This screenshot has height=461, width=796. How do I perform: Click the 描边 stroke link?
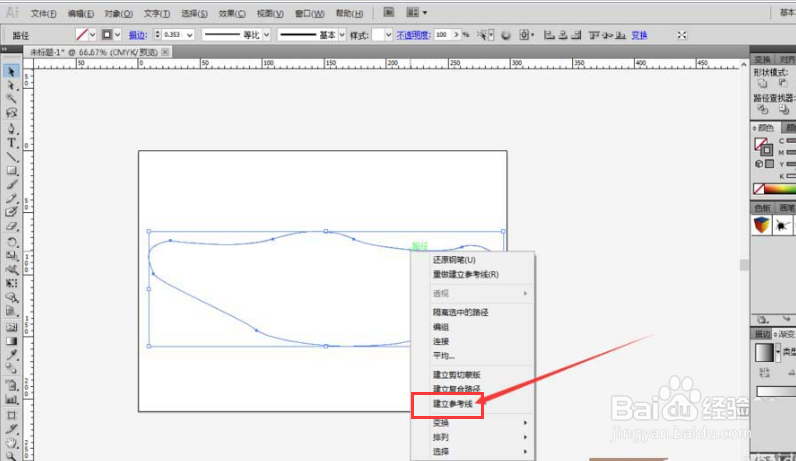138,35
